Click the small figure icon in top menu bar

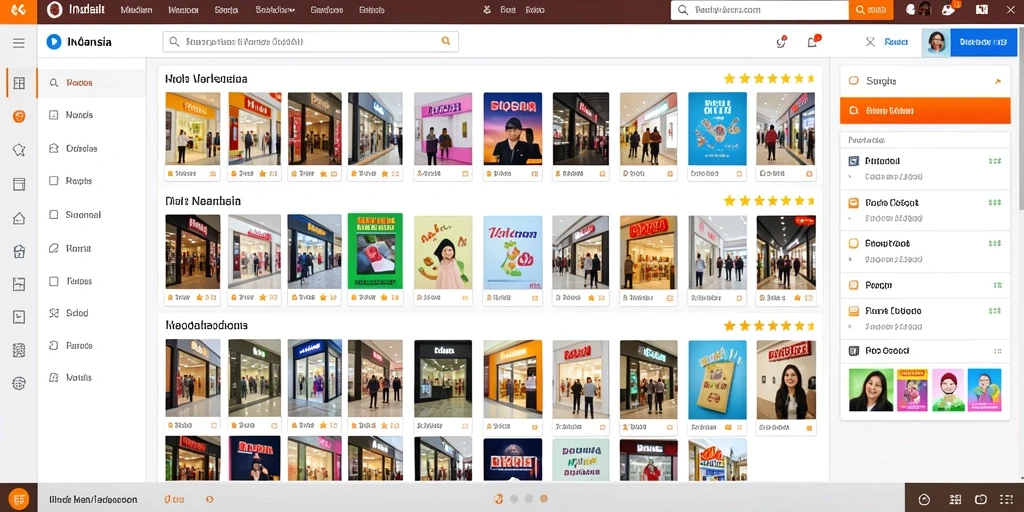click(x=487, y=10)
